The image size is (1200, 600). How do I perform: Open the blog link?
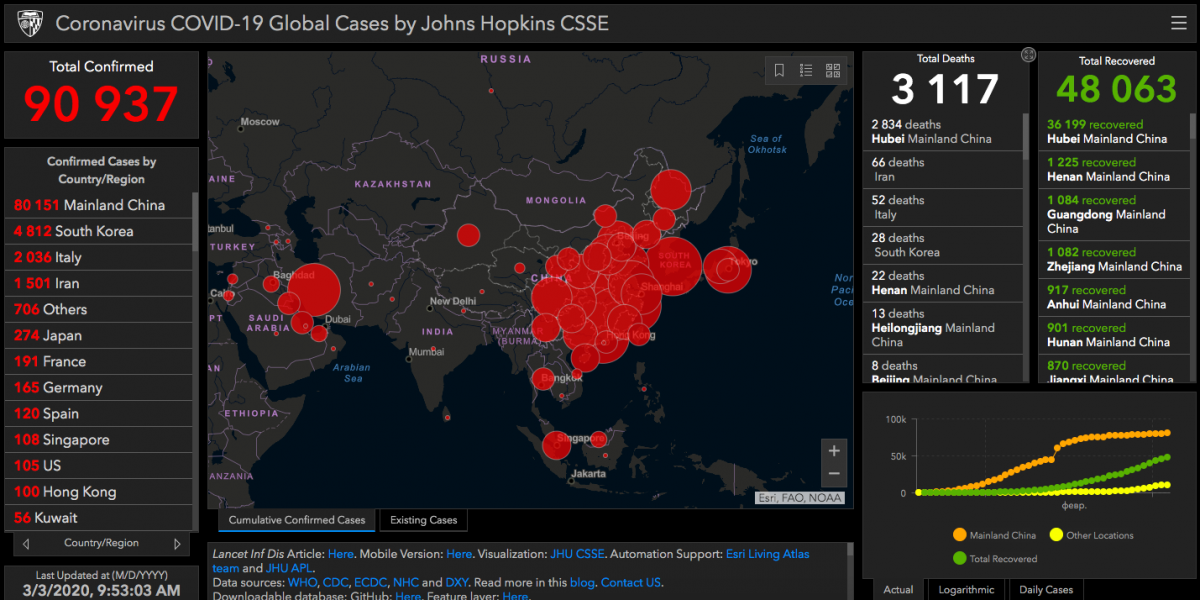(582, 582)
